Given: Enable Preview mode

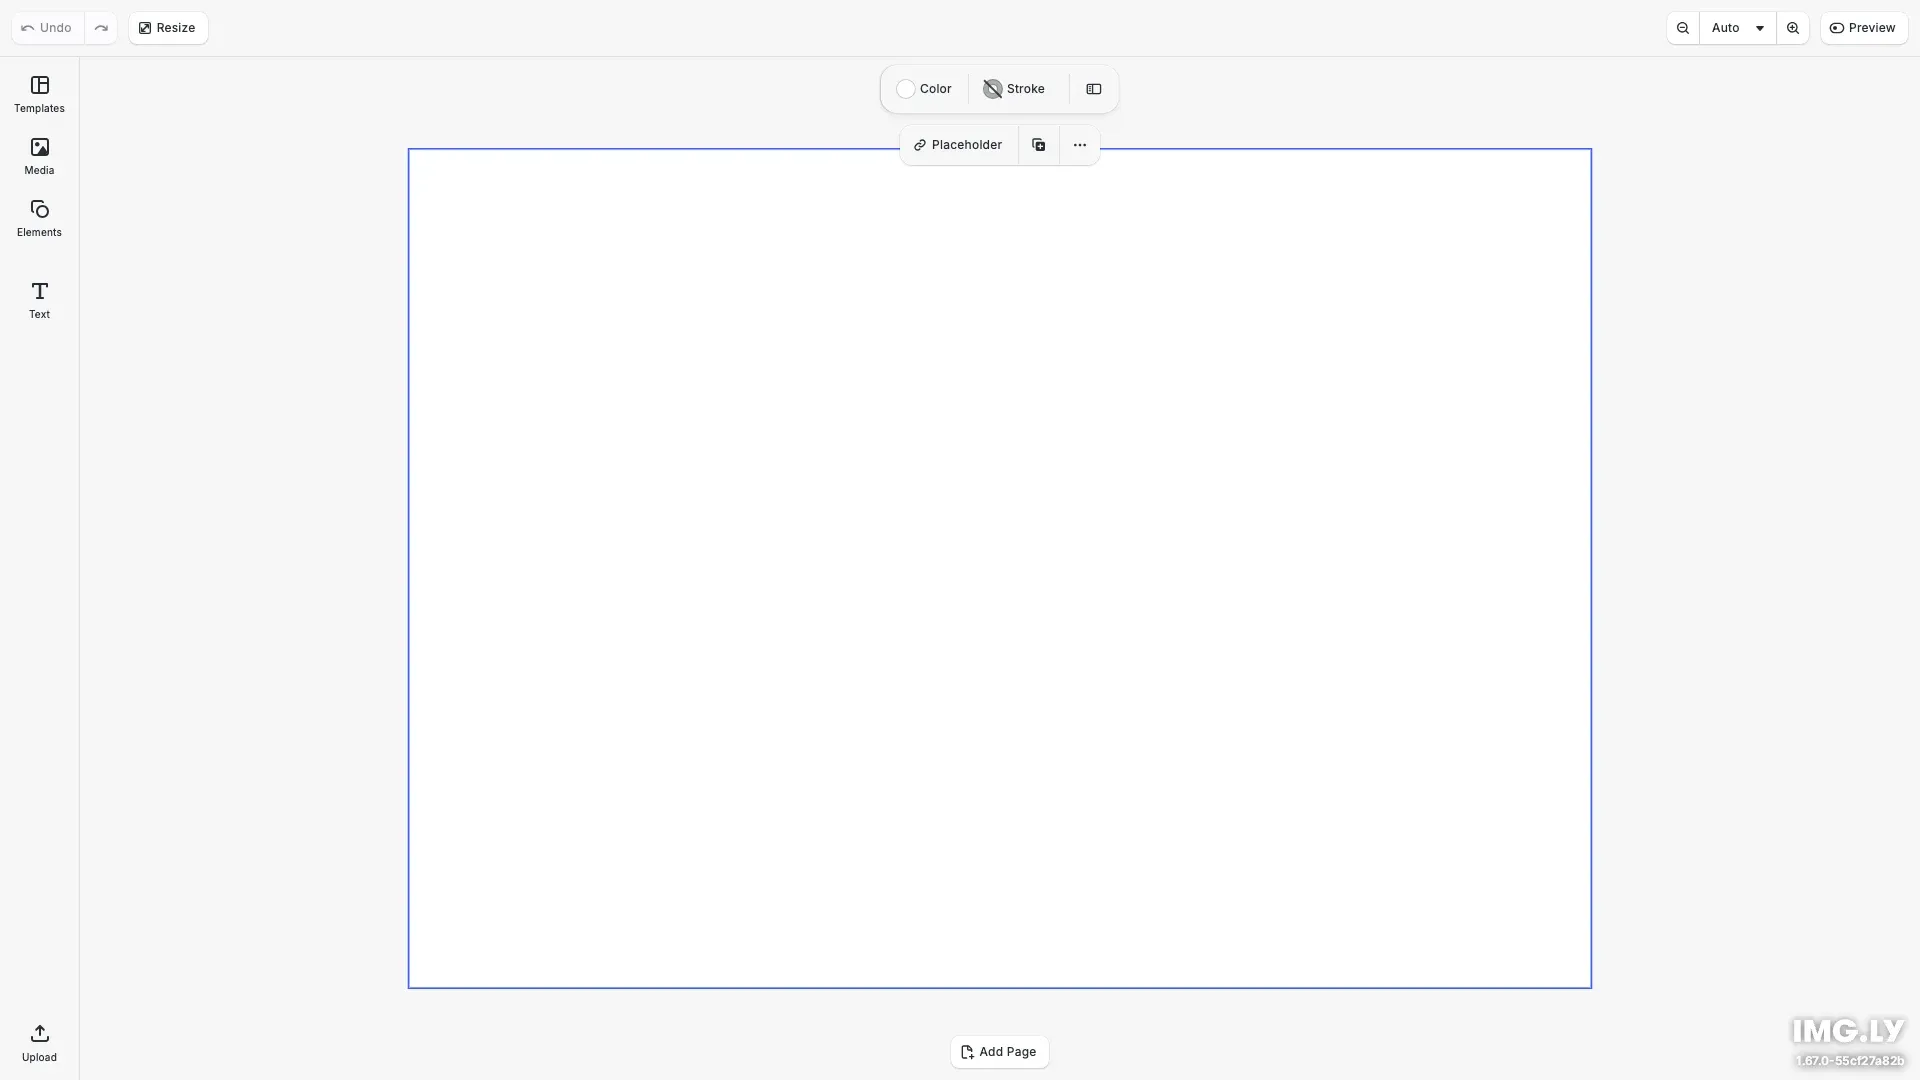Looking at the screenshot, I should [1864, 27].
